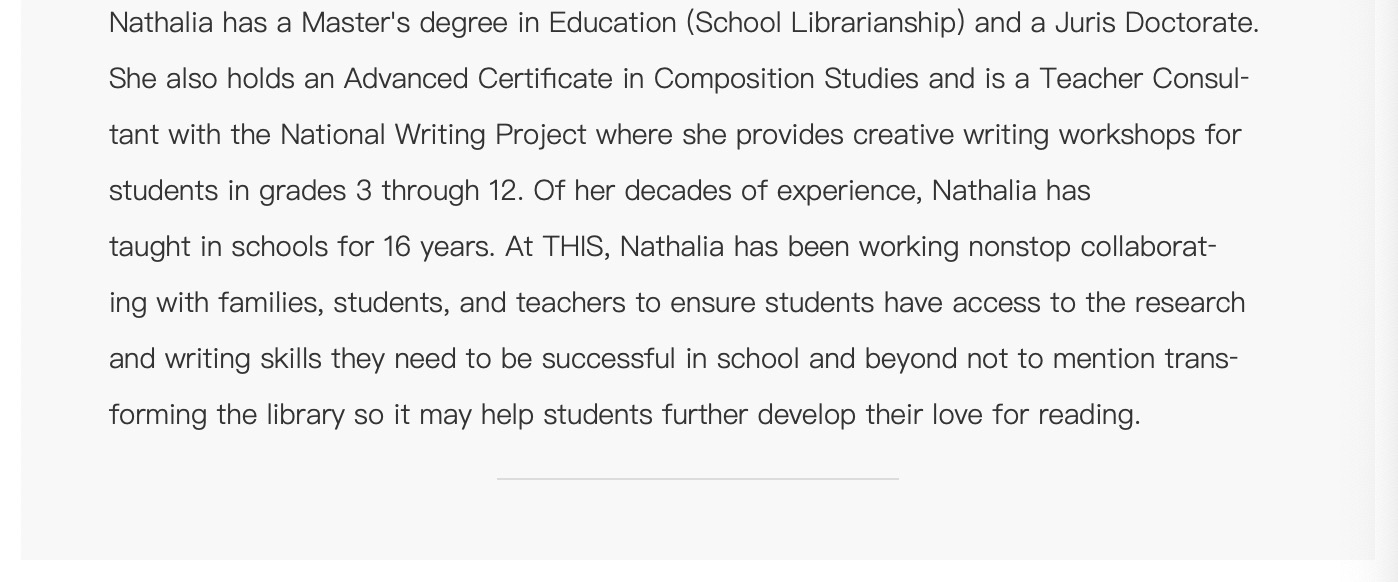Click the horizontal divider line below paragraph
The height and width of the screenshot is (582, 1398).
(698, 479)
